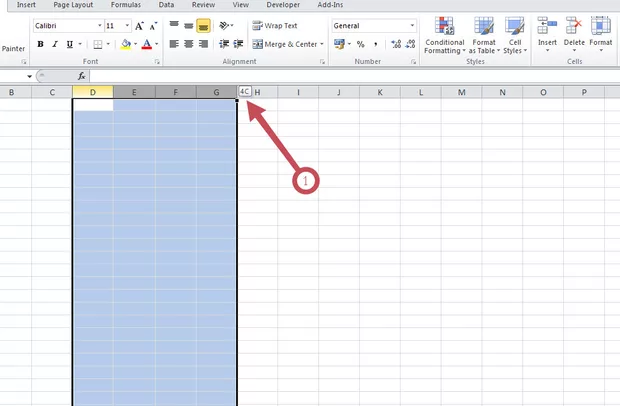The width and height of the screenshot is (620, 406).
Task: Switch to Developer tab
Action: (x=283, y=5)
